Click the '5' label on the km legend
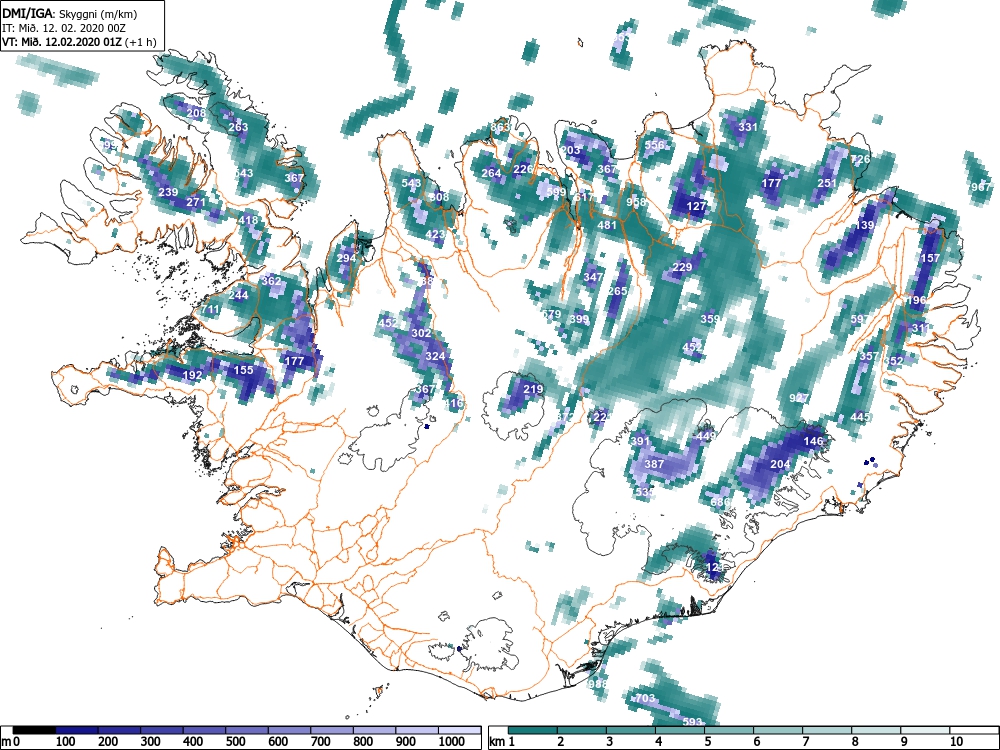This screenshot has height=750, width=1000. point(707,742)
